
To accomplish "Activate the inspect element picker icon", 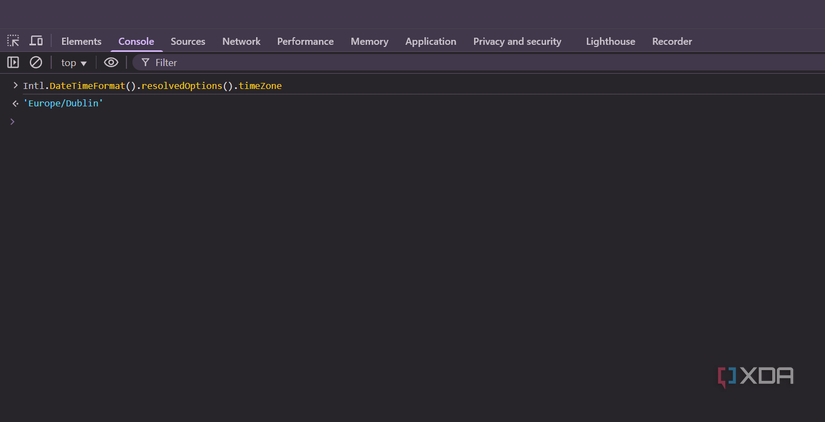I will (x=13, y=41).
